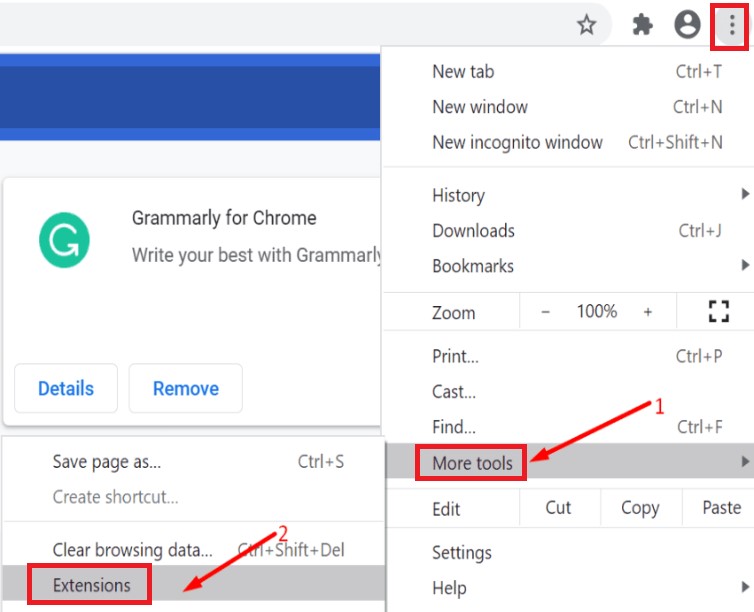This screenshot has height=612, width=754.
Task: Choose Print… from the menu
Action: point(568,356)
